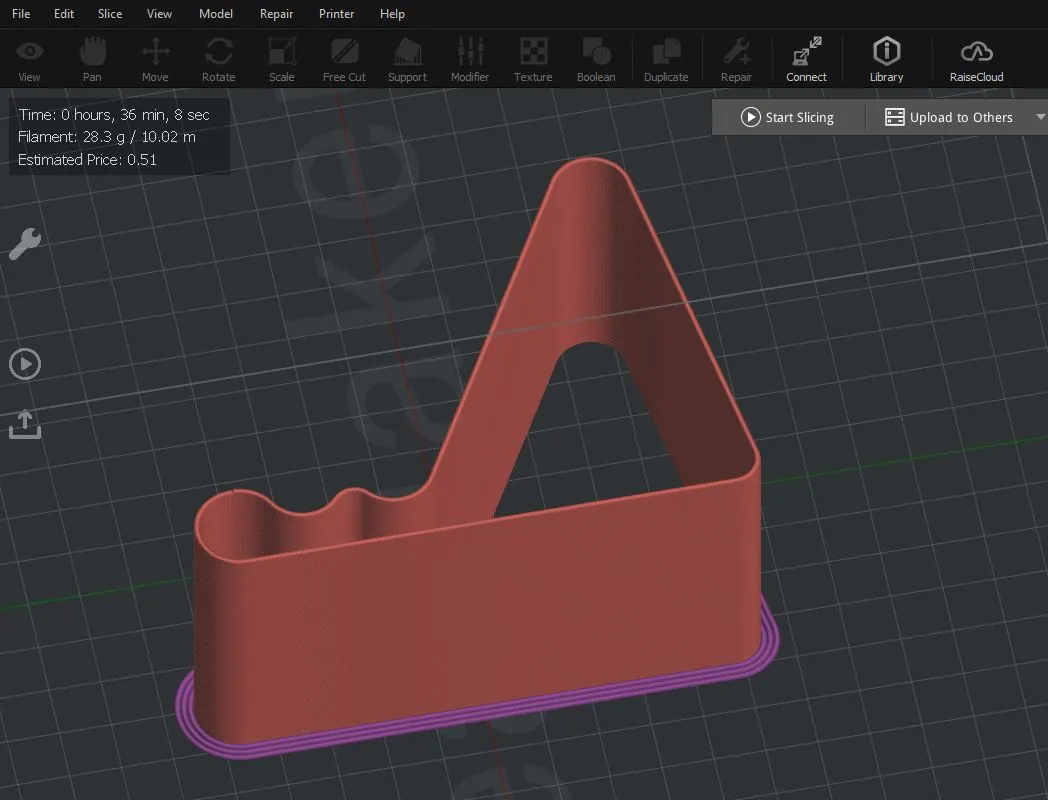The height and width of the screenshot is (800, 1048).
Task: Open the Slice menu
Action: [x=110, y=14]
